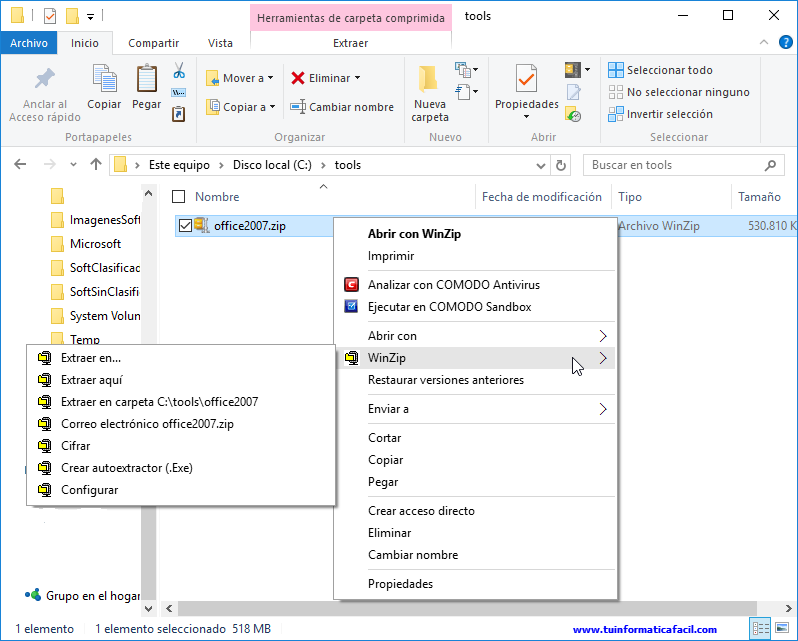Click No seleccionar ninguno
The height and width of the screenshot is (641, 798).
[x=679, y=92]
